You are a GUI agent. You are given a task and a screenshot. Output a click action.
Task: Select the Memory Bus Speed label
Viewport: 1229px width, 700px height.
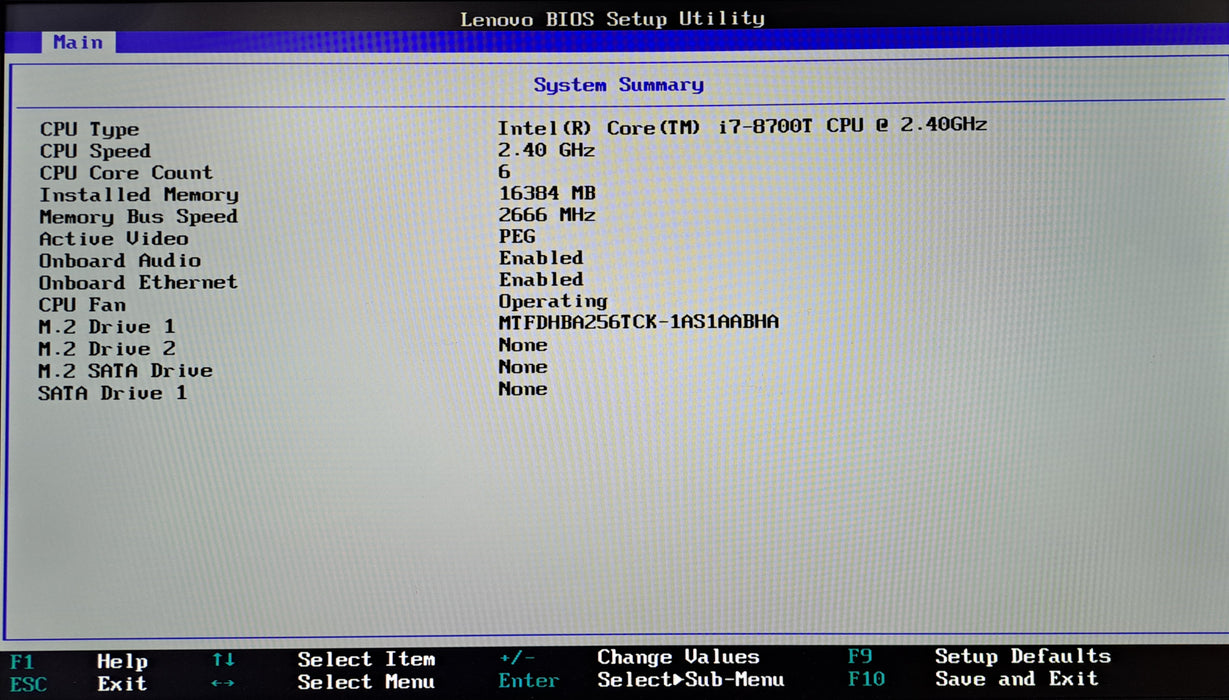pyautogui.click(x=138, y=217)
